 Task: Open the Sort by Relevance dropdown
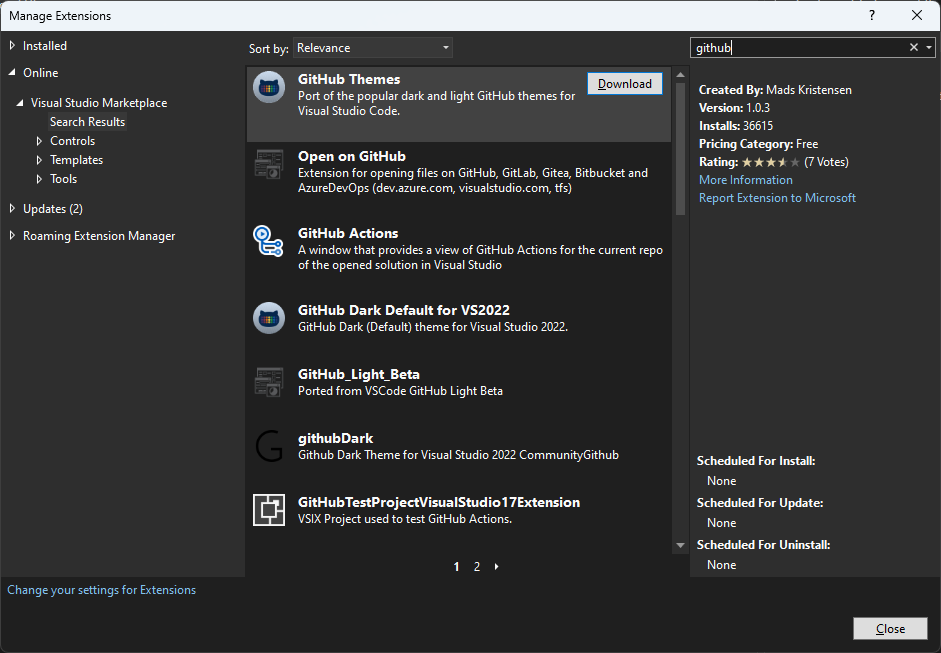[372, 47]
